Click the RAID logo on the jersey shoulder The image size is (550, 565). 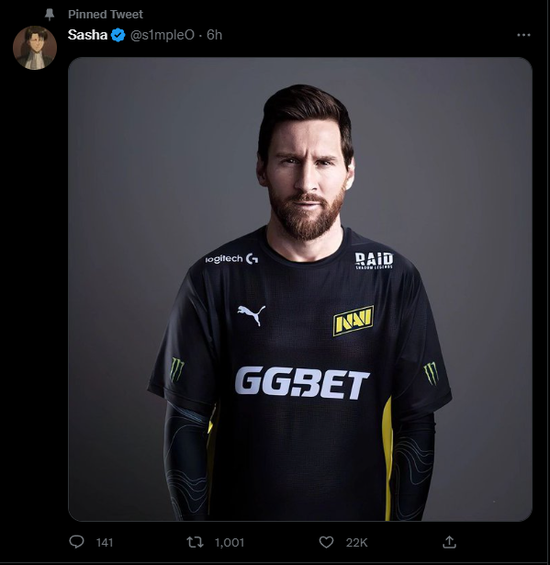pyautogui.click(x=374, y=260)
